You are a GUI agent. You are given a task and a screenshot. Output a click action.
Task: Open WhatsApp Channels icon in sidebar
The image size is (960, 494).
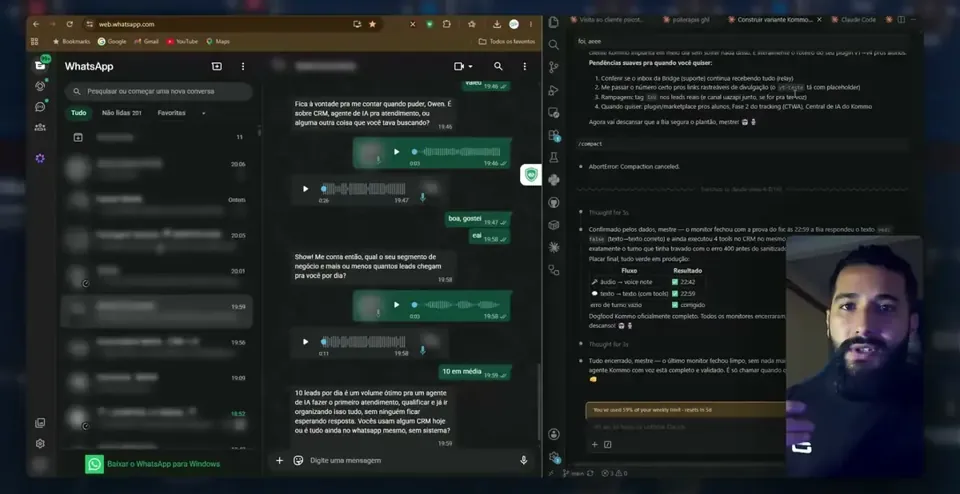point(40,107)
